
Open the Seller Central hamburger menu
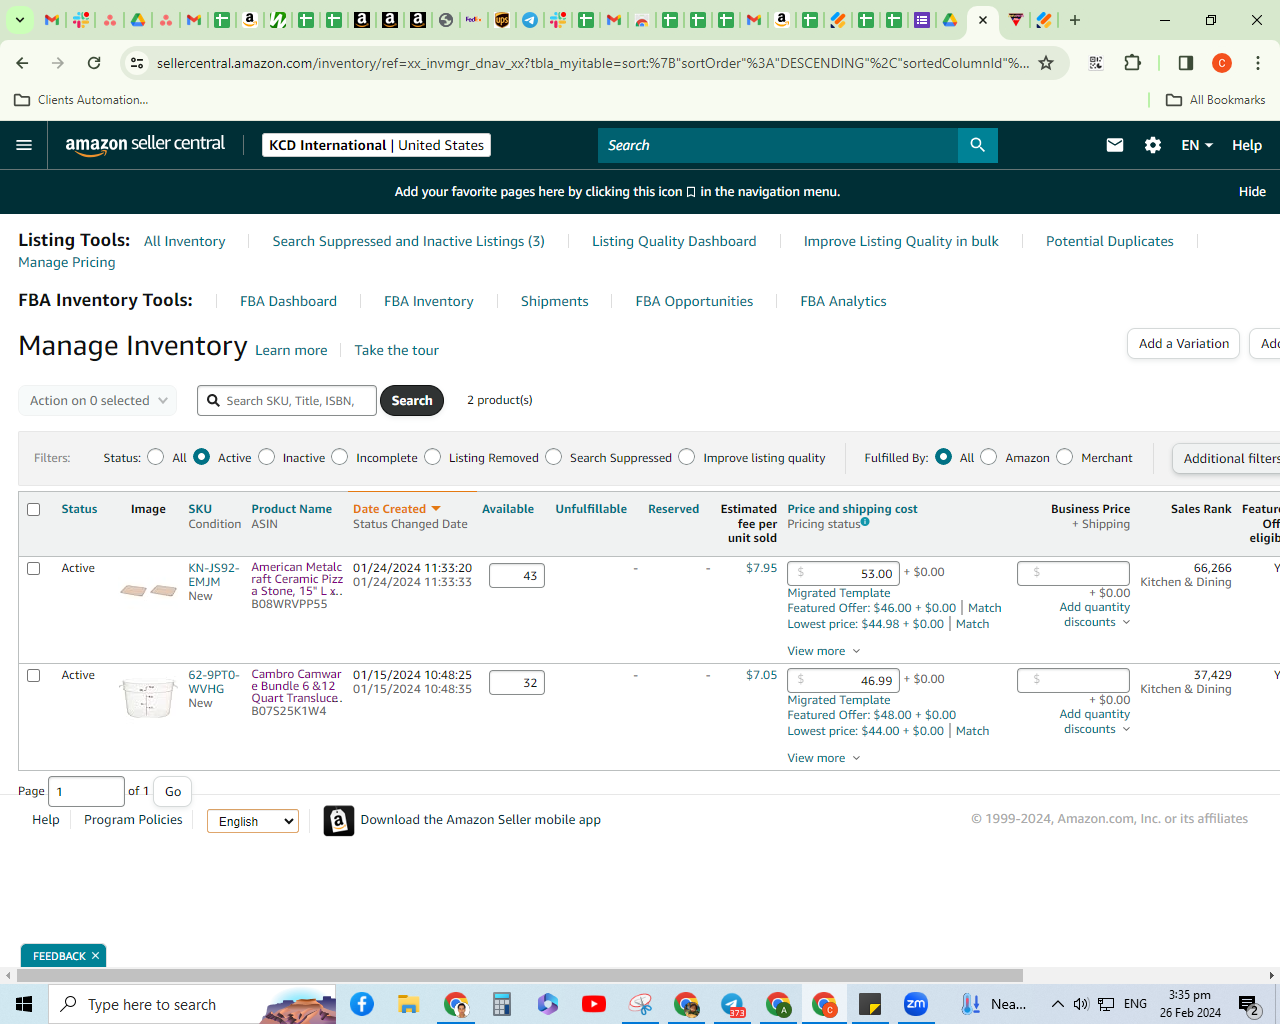(24, 145)
